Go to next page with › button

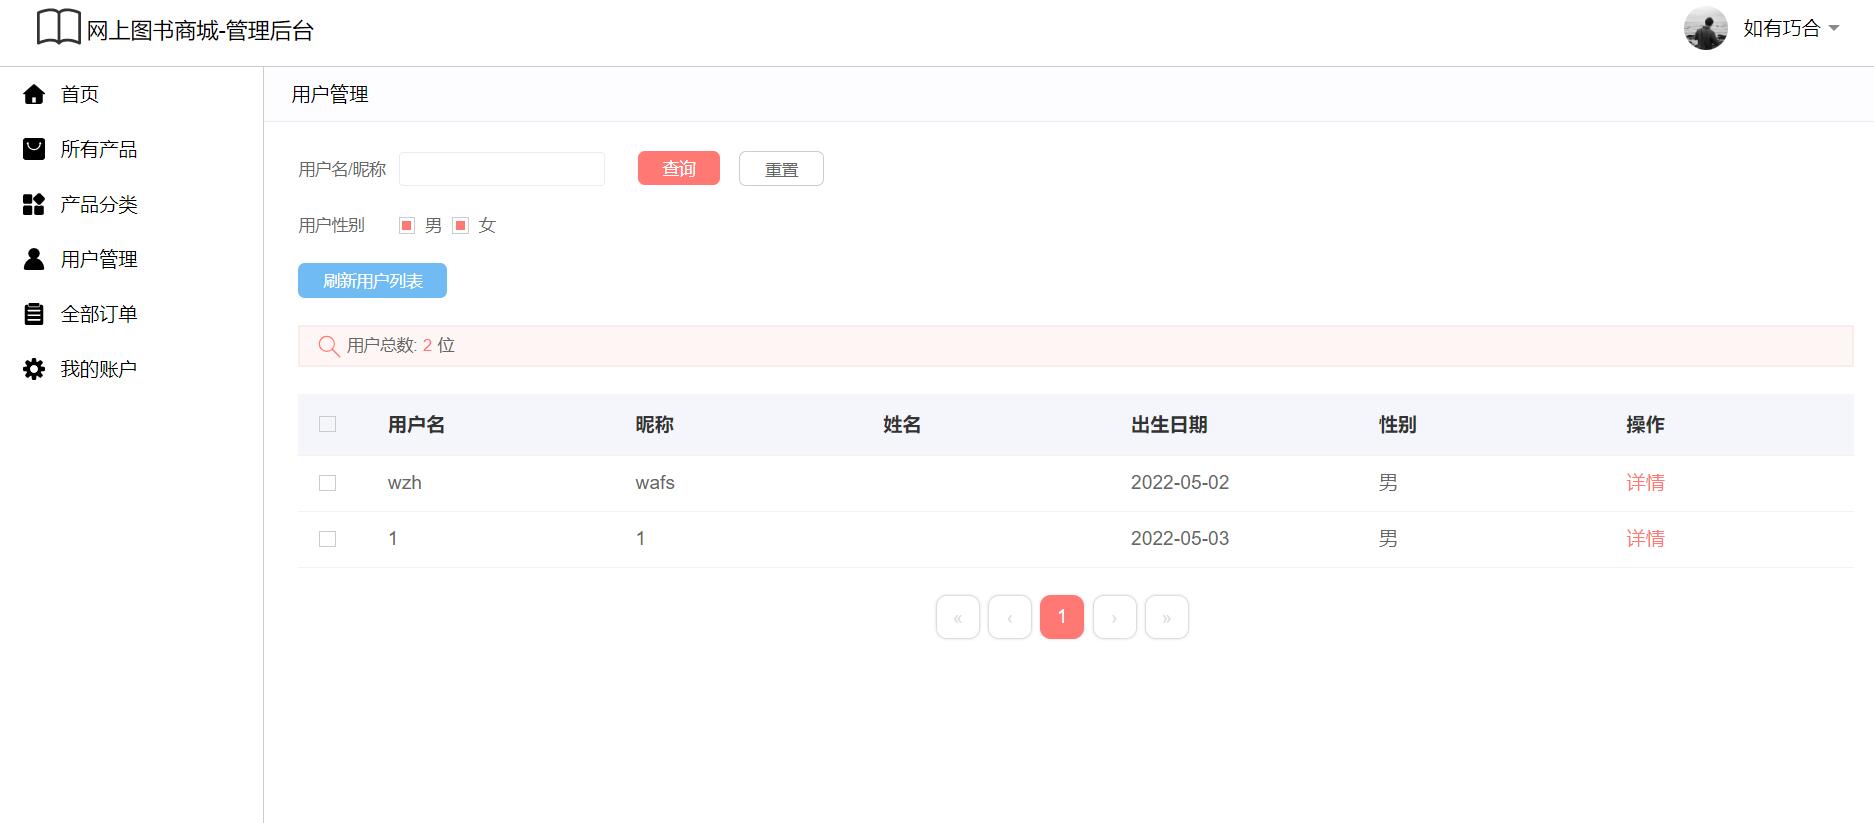(x=1114, y=617)
